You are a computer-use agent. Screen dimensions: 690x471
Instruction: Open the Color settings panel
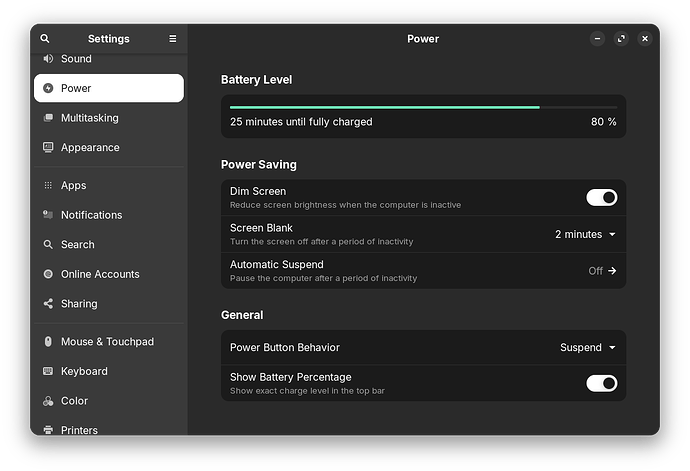coord(75,401)
